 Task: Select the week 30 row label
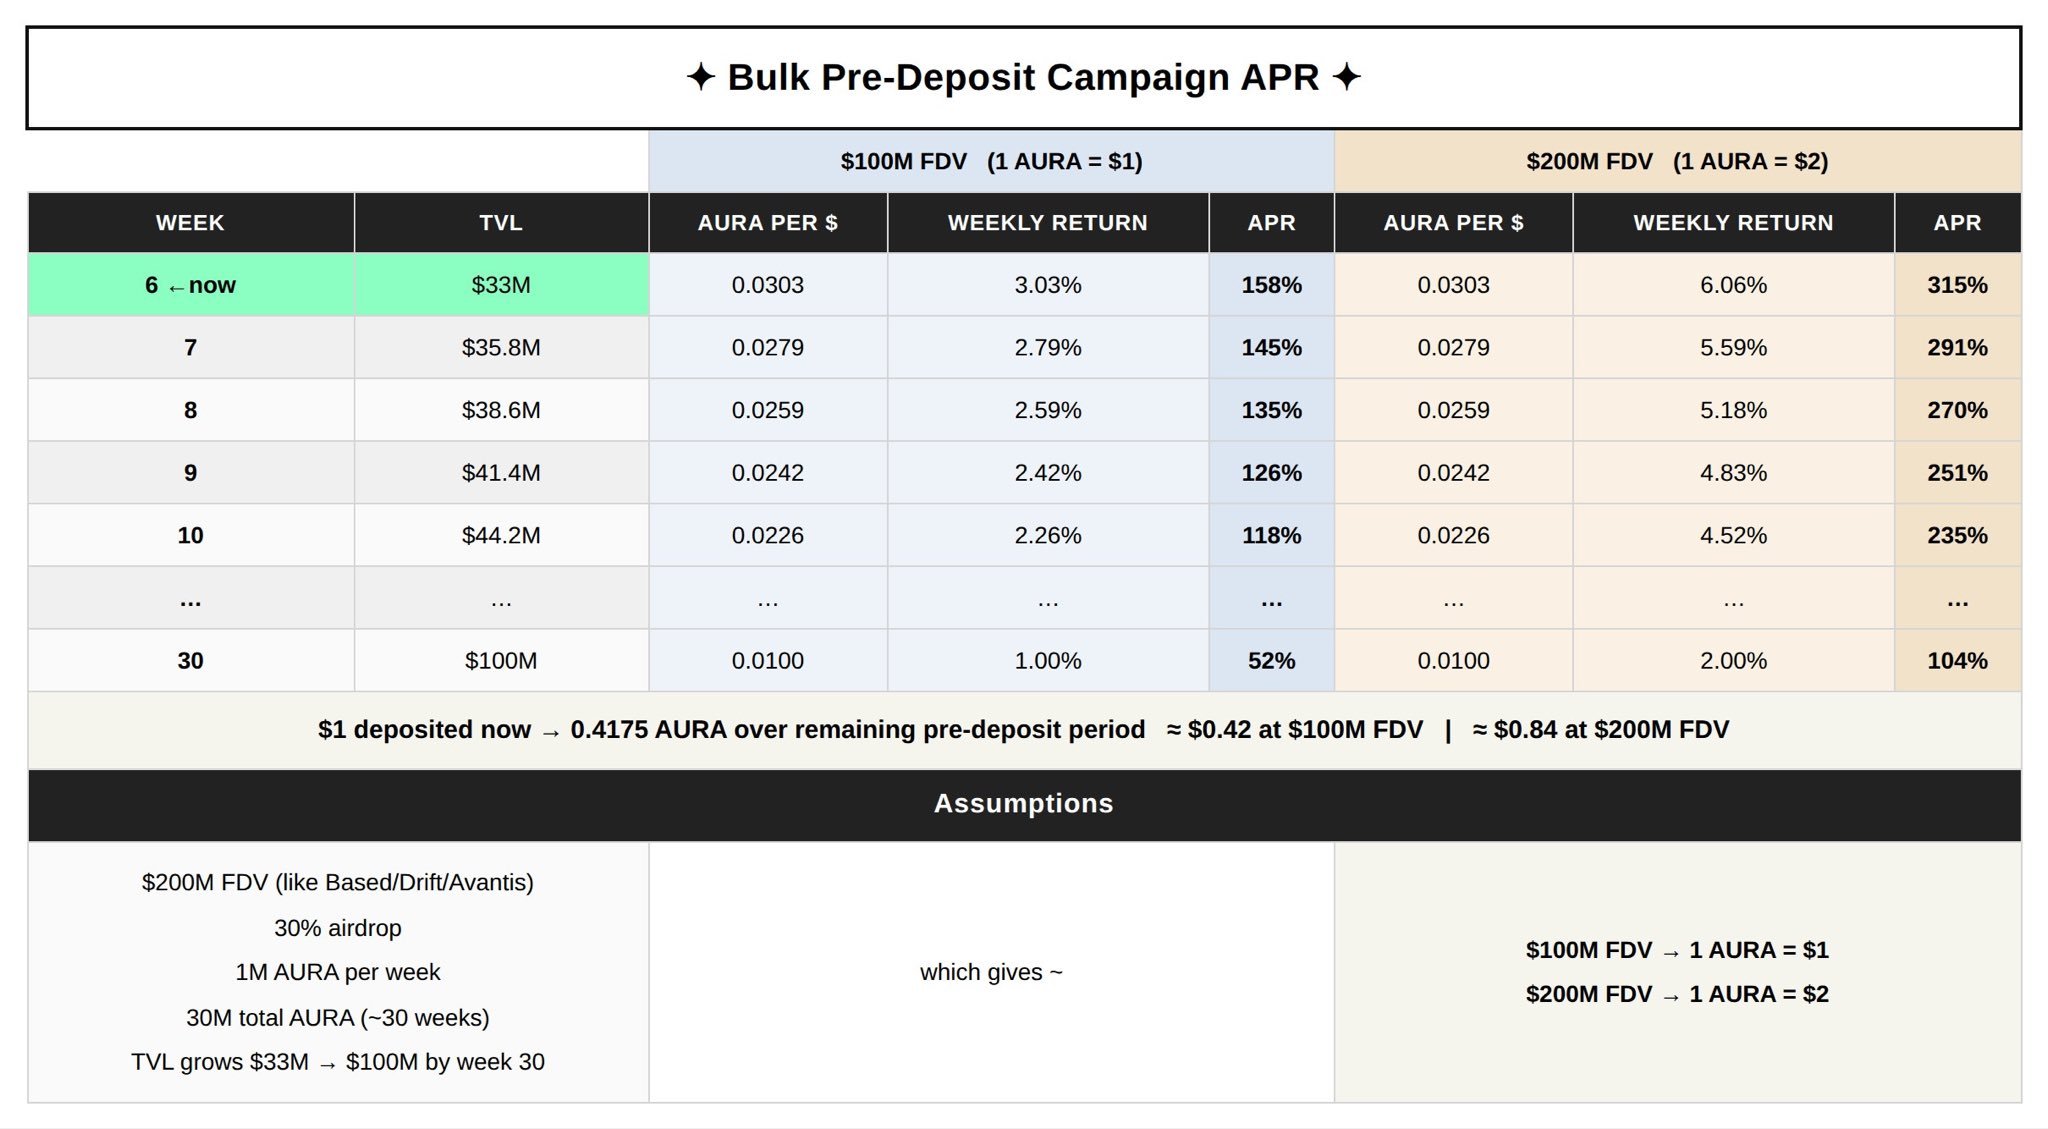click(191, 661)
